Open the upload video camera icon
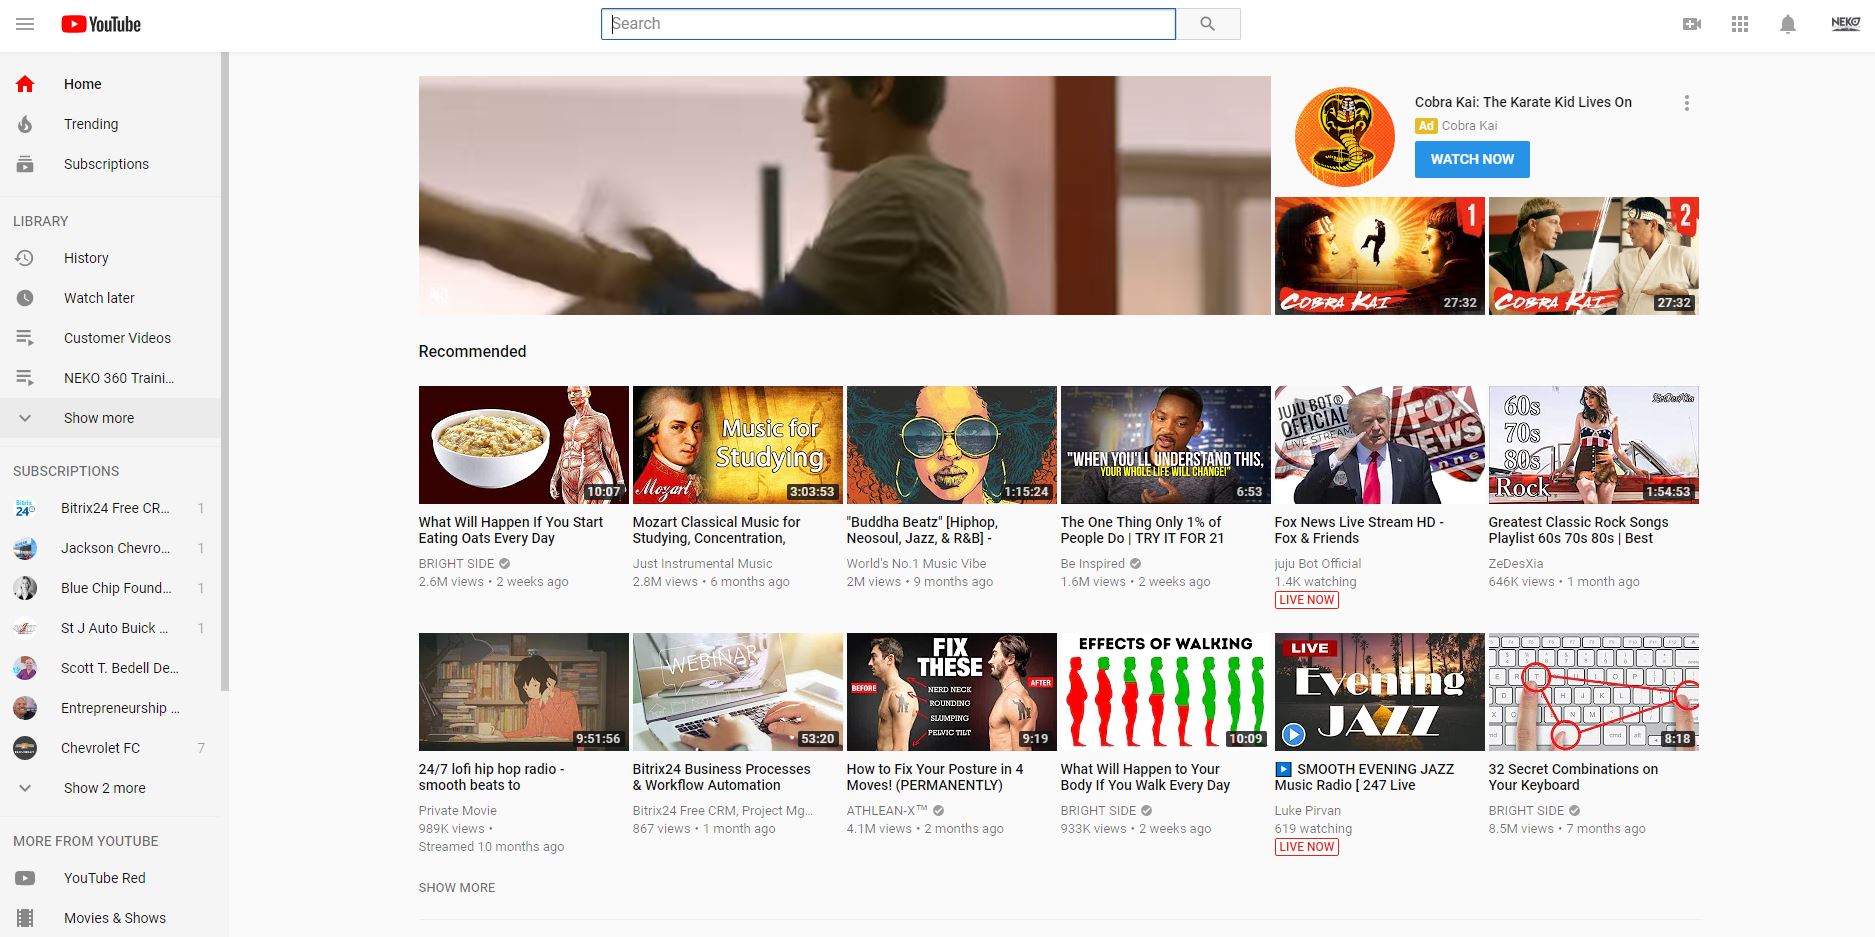The height and width of the screenshot is (937, 1875). pyautogui.click(x=1692, y=24)
